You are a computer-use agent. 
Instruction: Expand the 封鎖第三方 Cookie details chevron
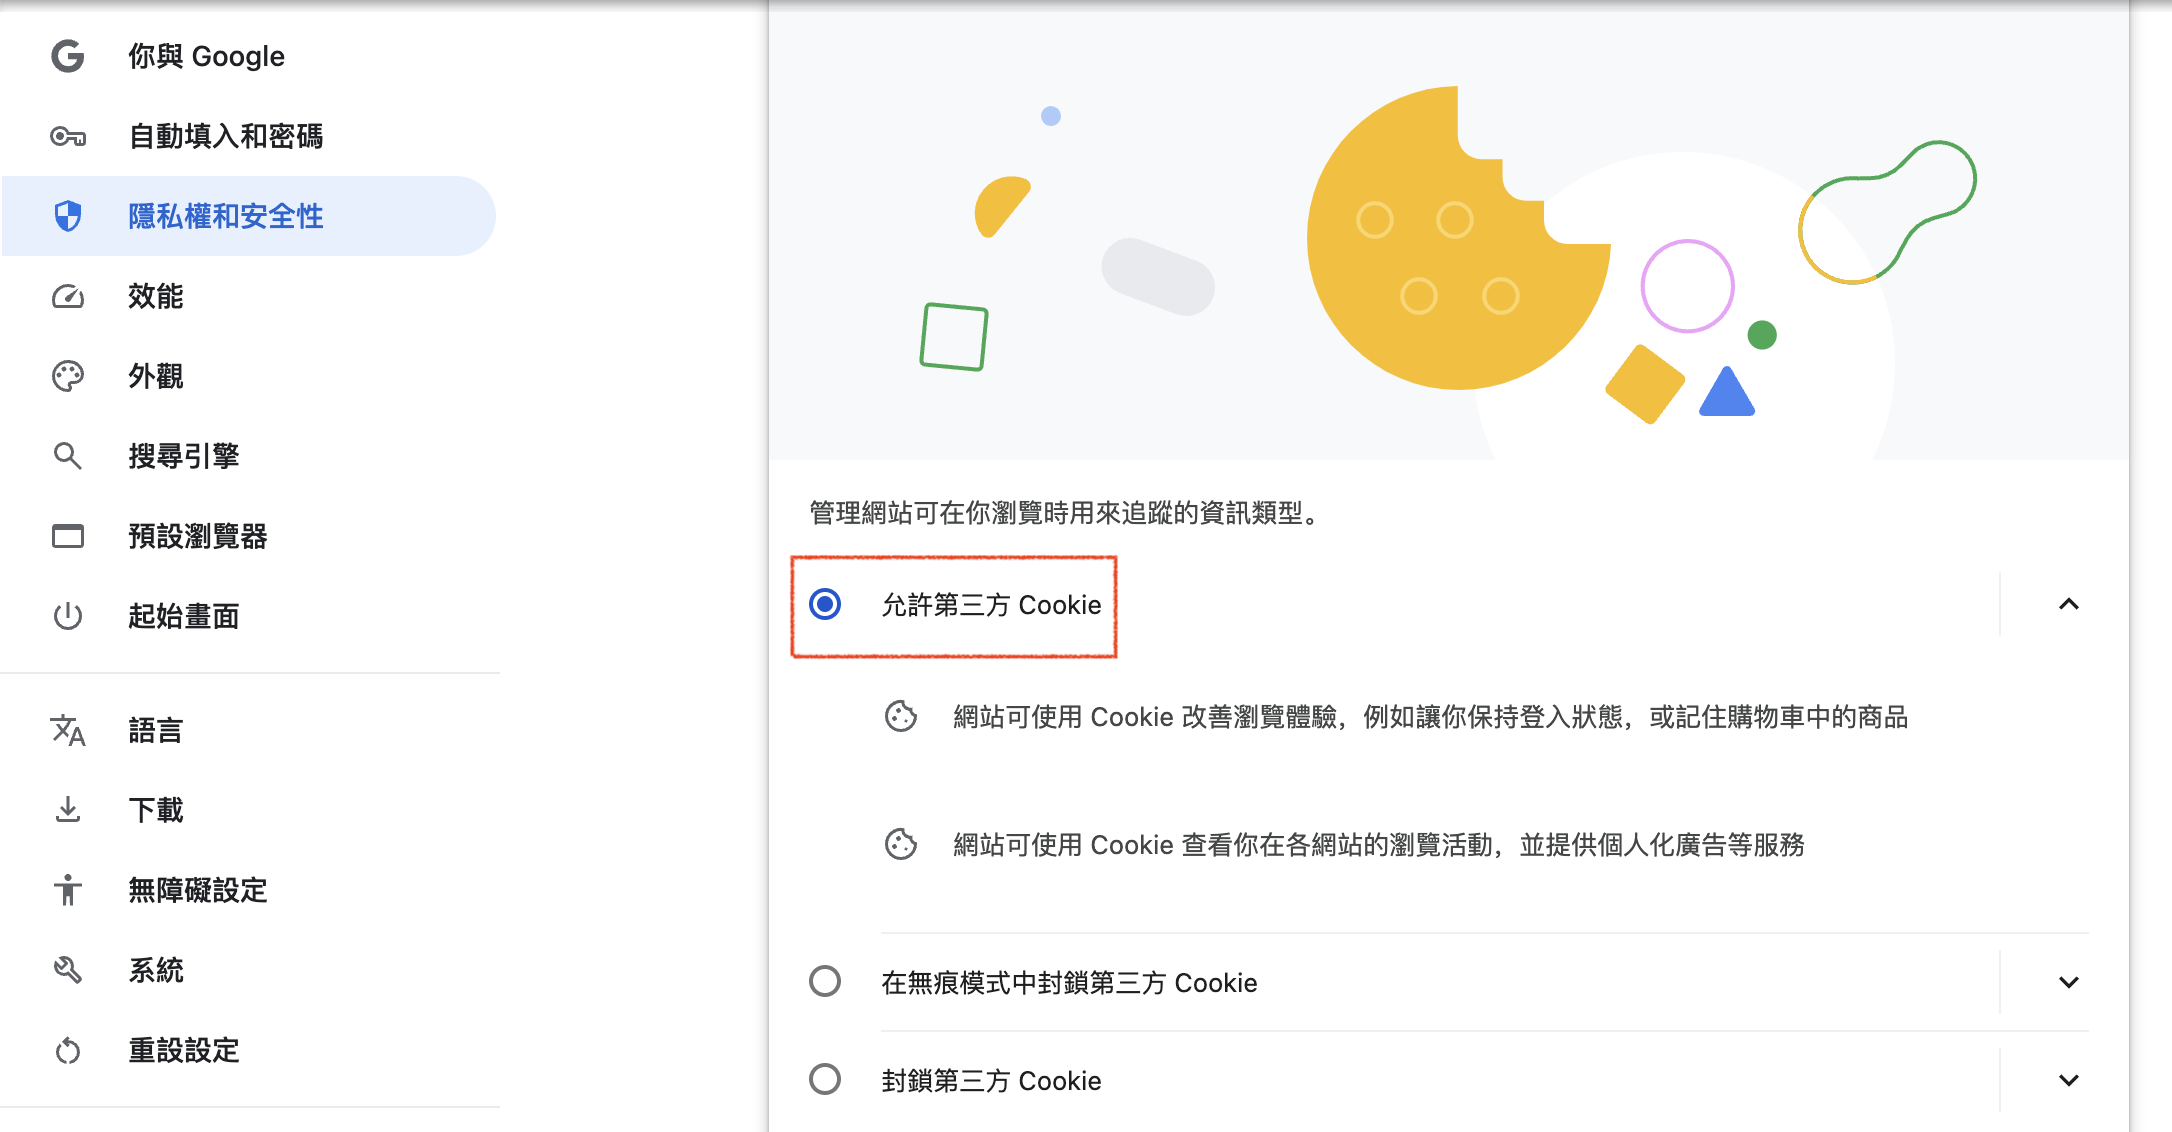(x=2069, y=1080)
